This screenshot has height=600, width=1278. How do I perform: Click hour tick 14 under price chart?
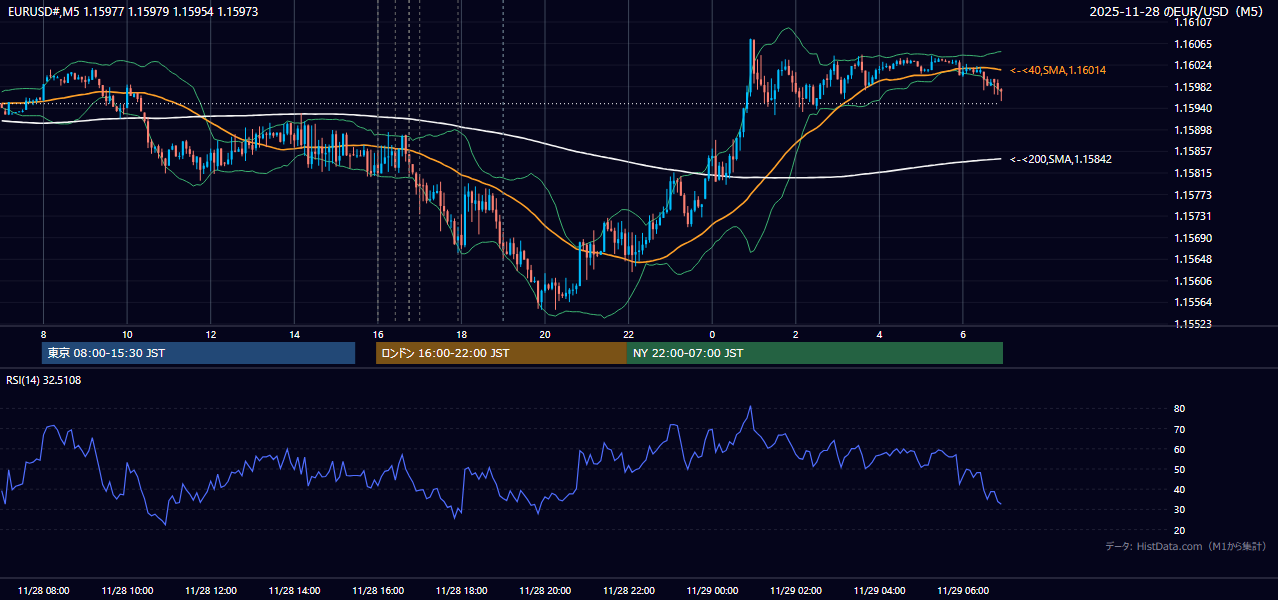pyautogui.click(x=294, y=334)
